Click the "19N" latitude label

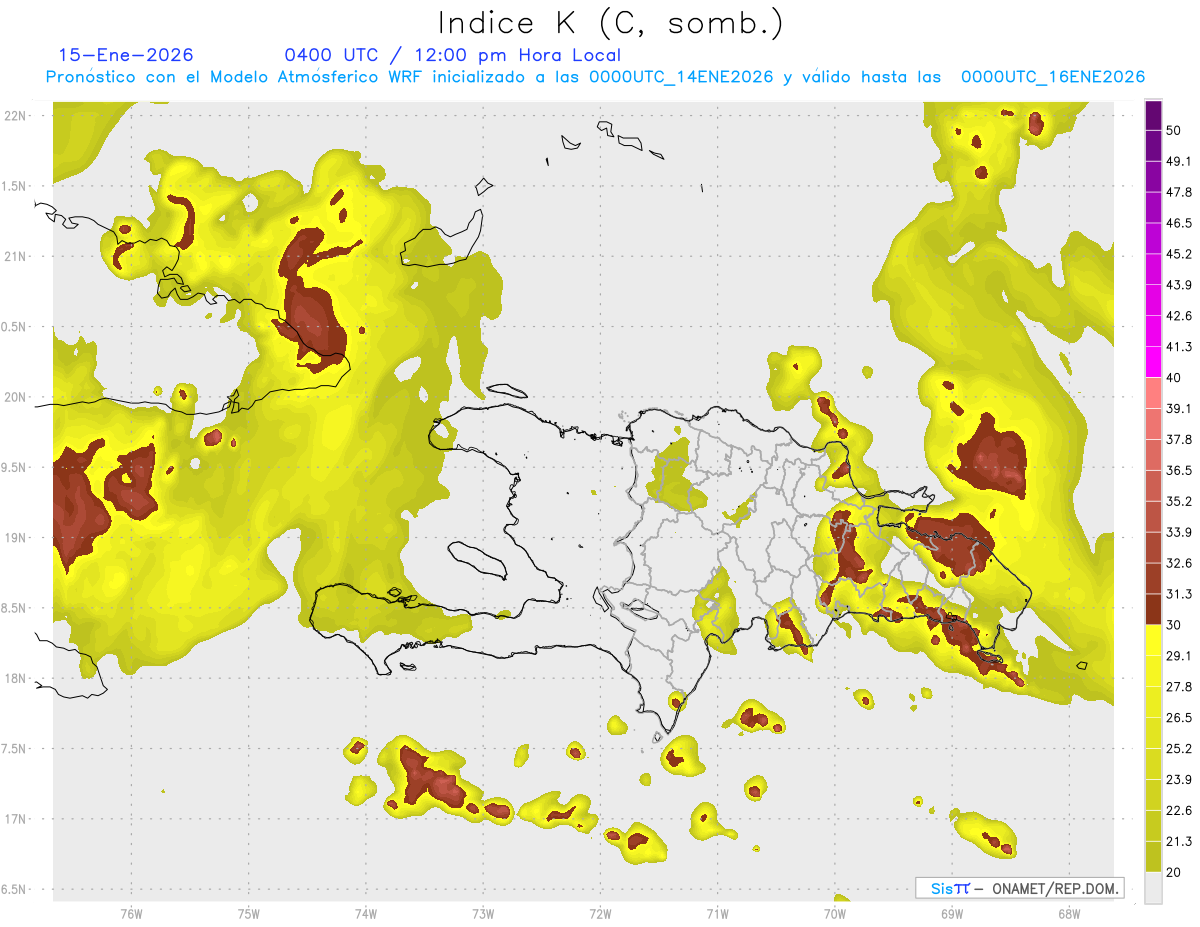(15, 538)
